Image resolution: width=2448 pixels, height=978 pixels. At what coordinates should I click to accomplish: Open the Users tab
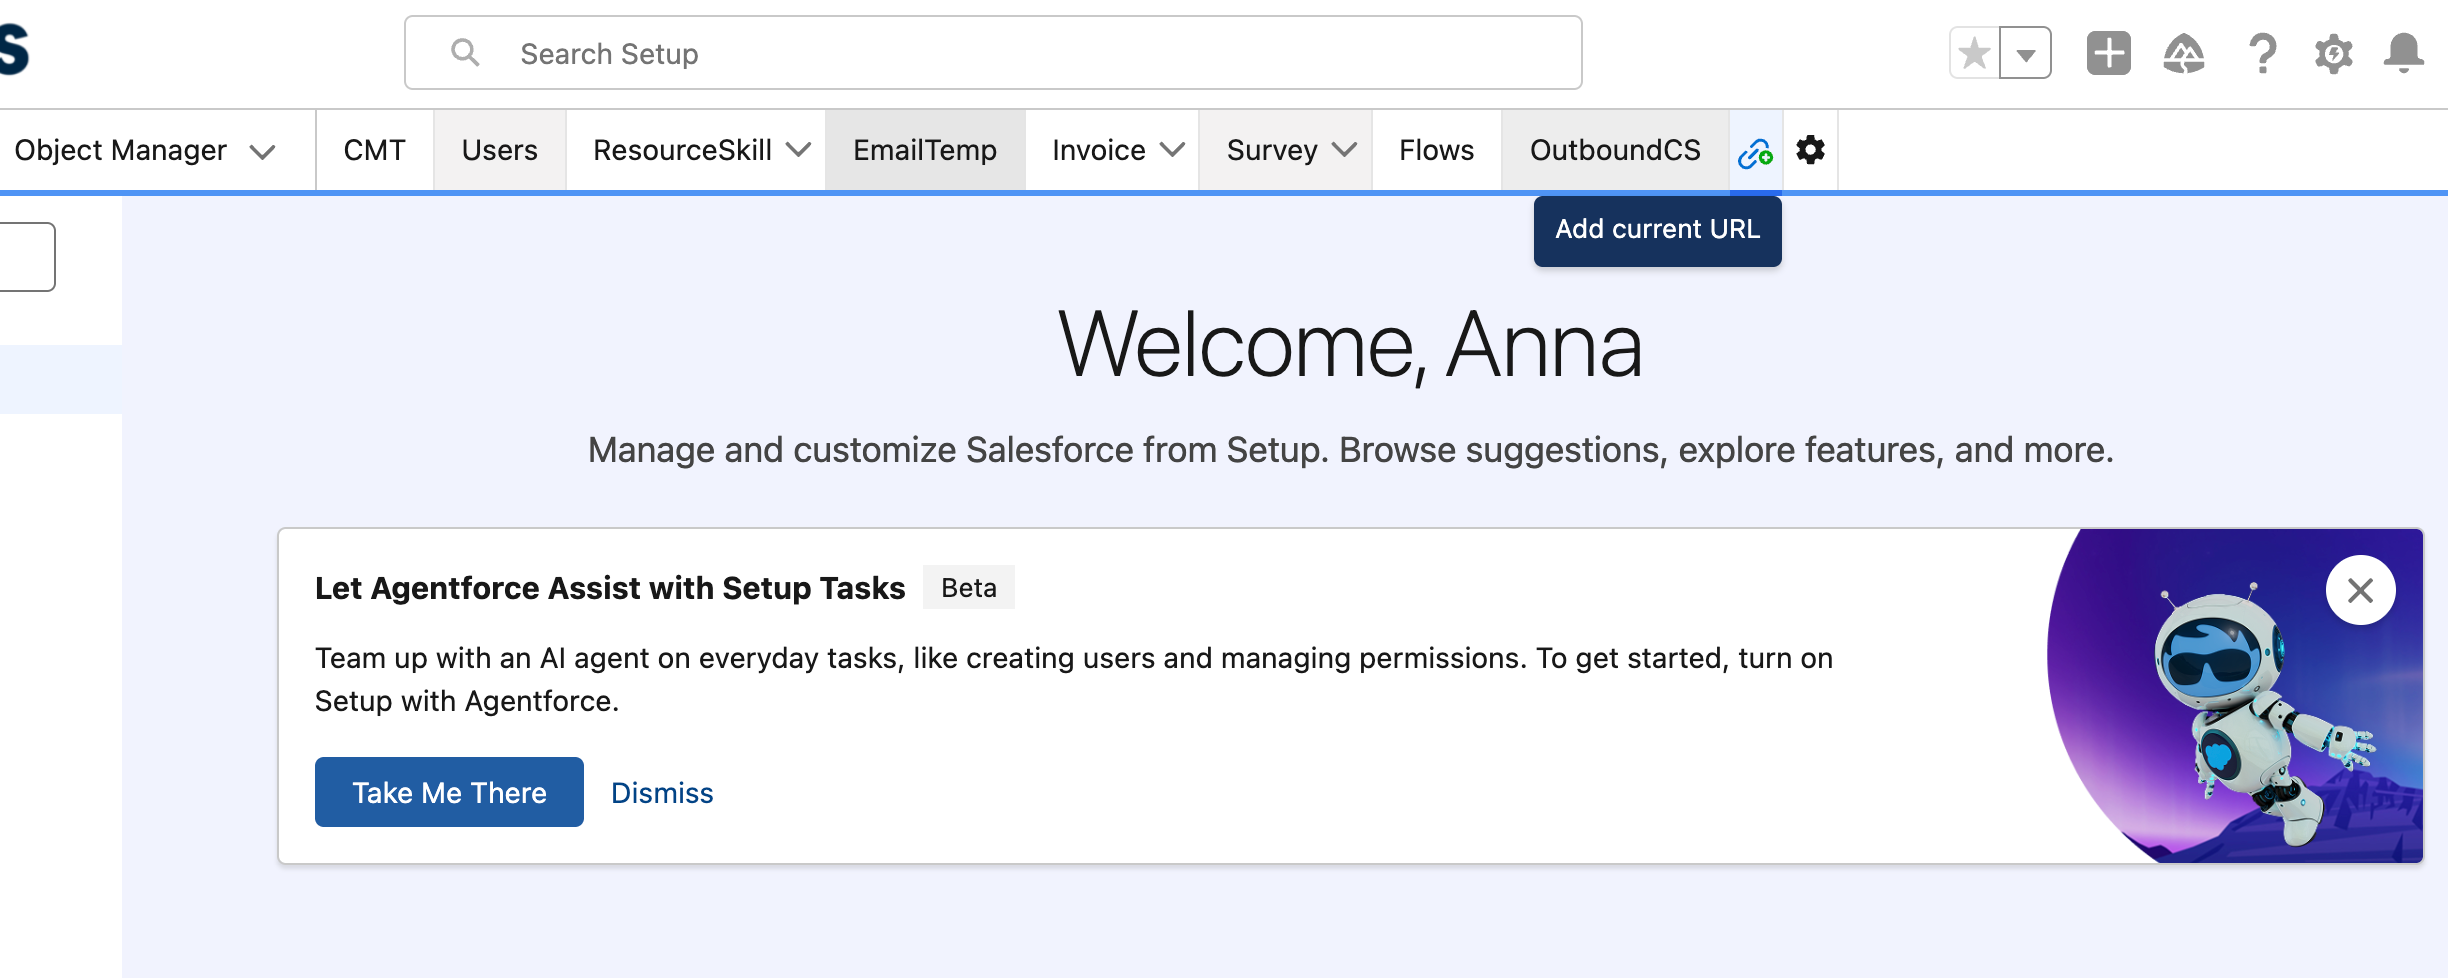[499, 150]
